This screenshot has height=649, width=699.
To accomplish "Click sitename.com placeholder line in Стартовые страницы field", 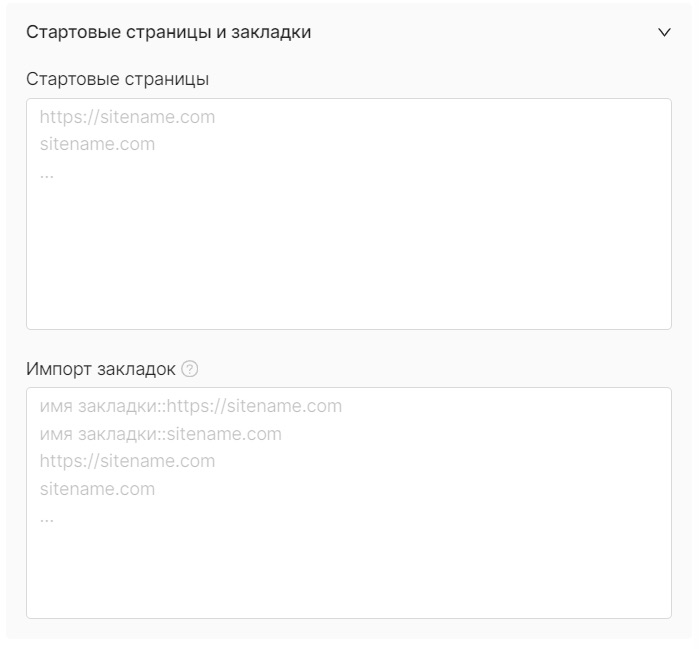I will (x=97, y=144).
